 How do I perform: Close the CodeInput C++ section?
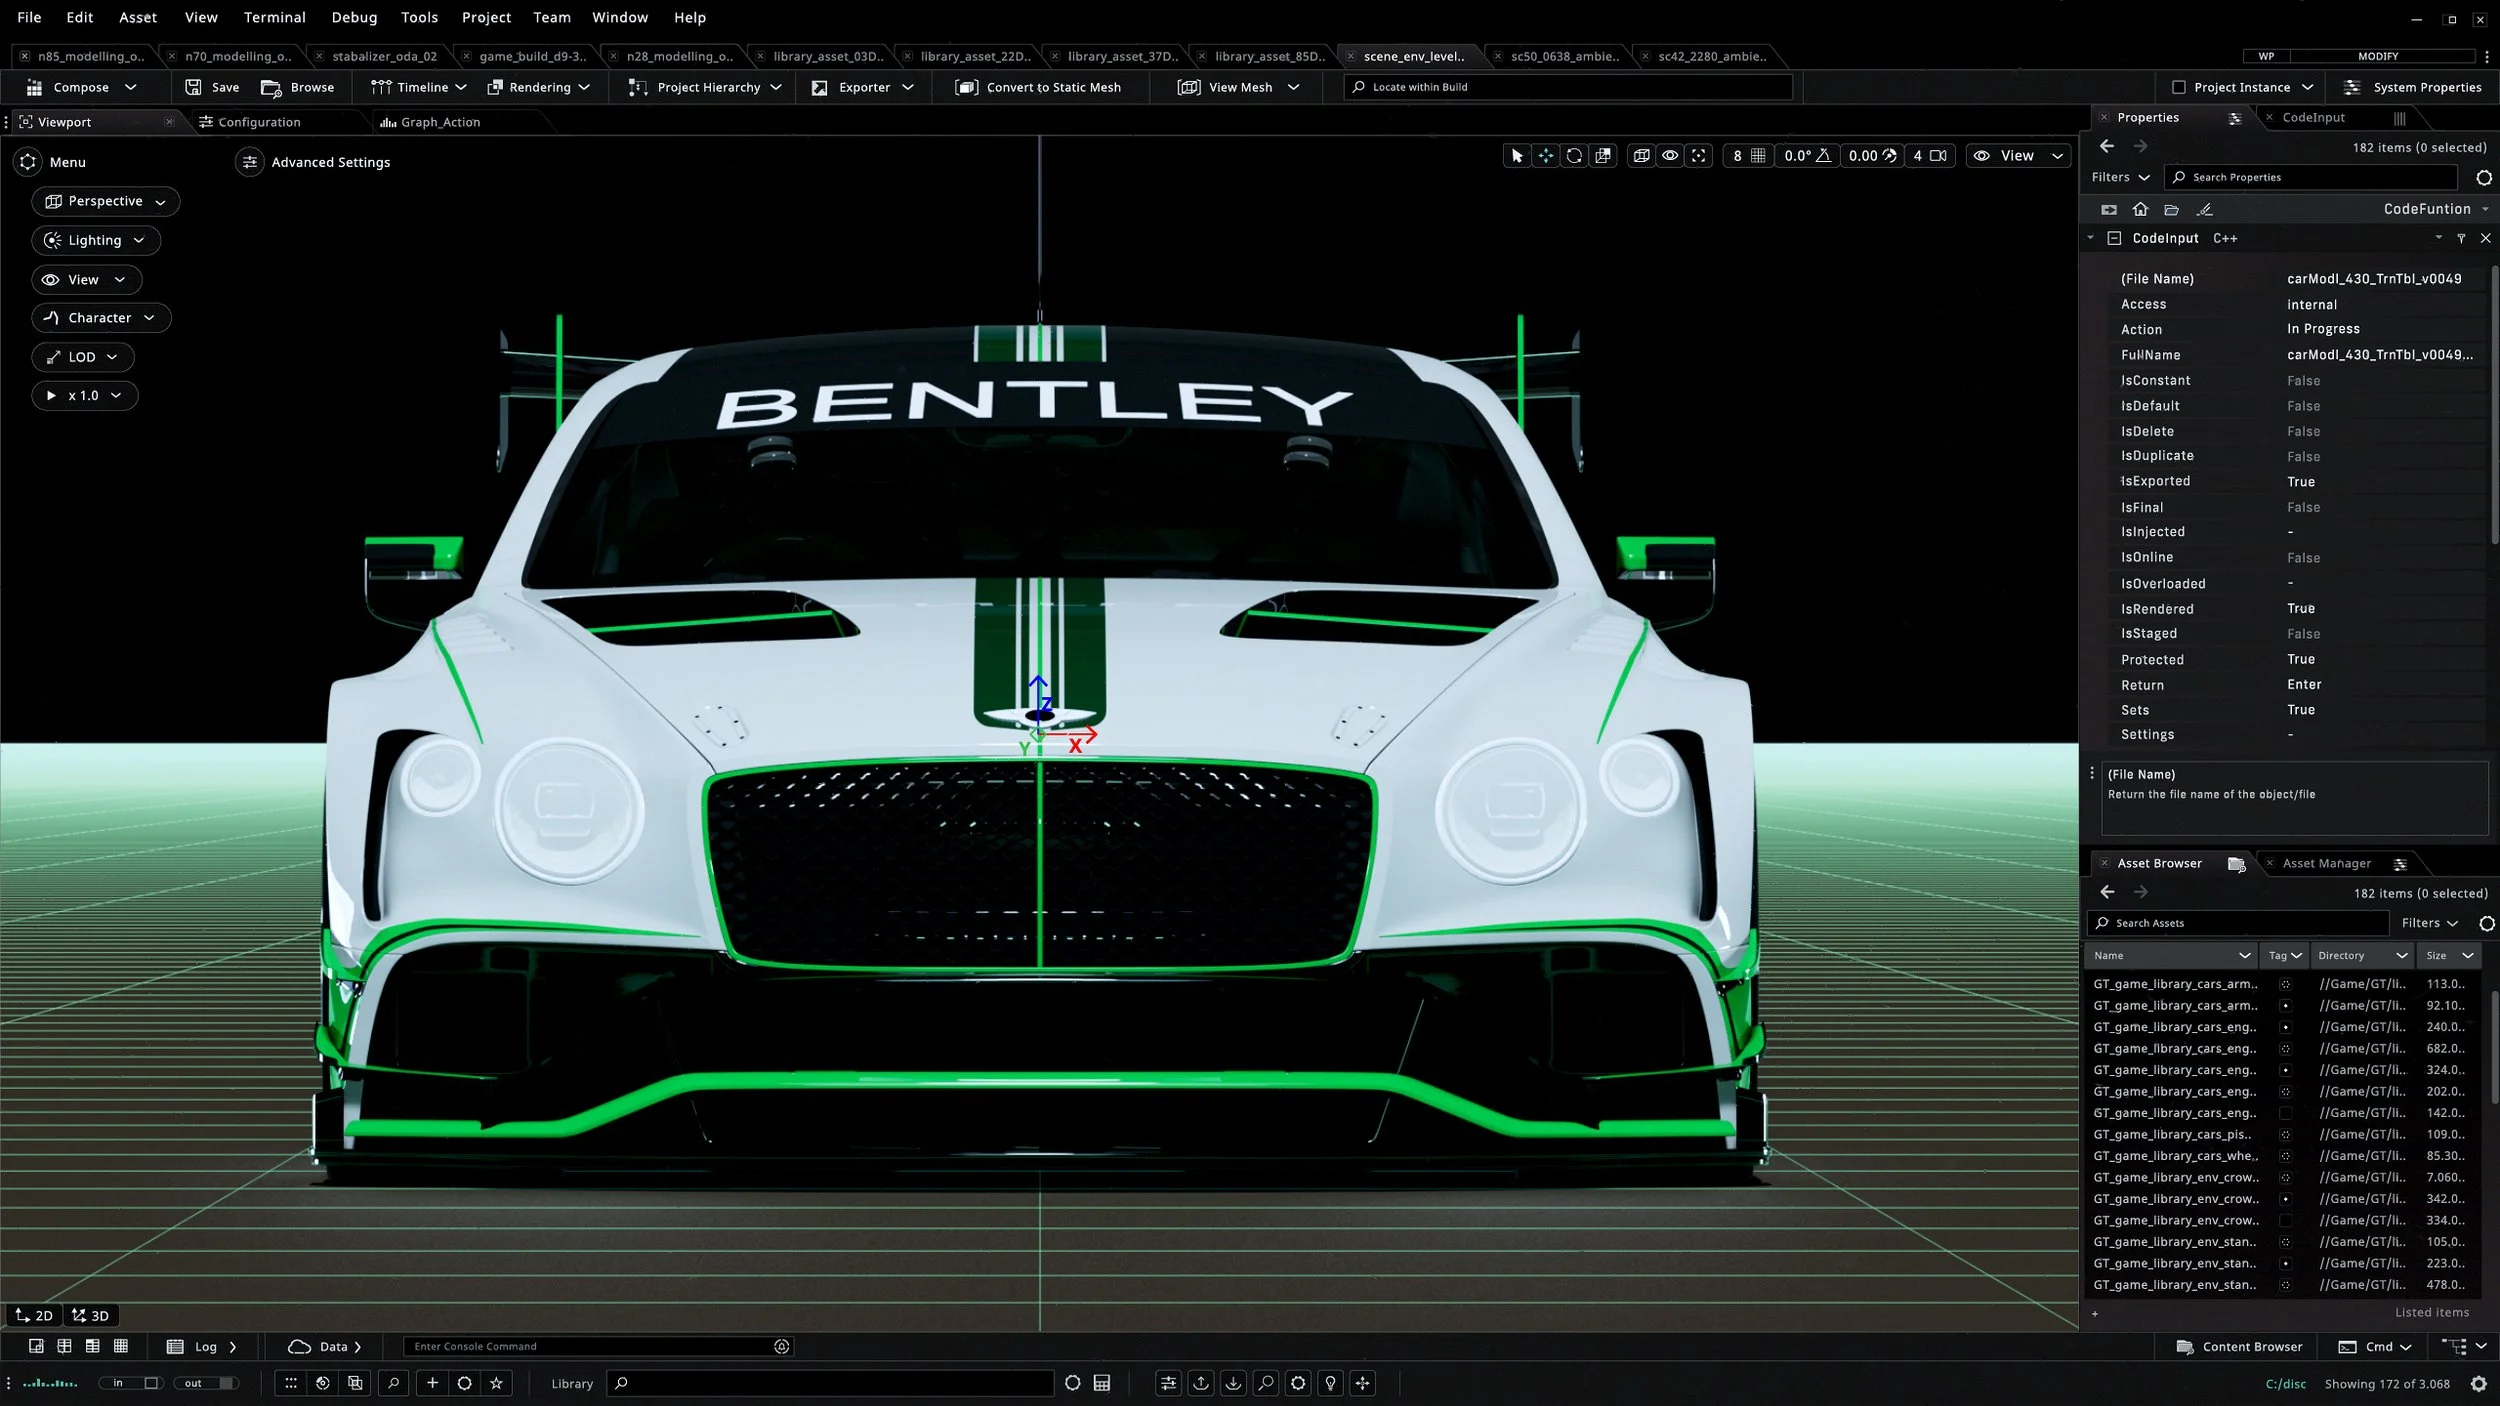click(2485, 238)
